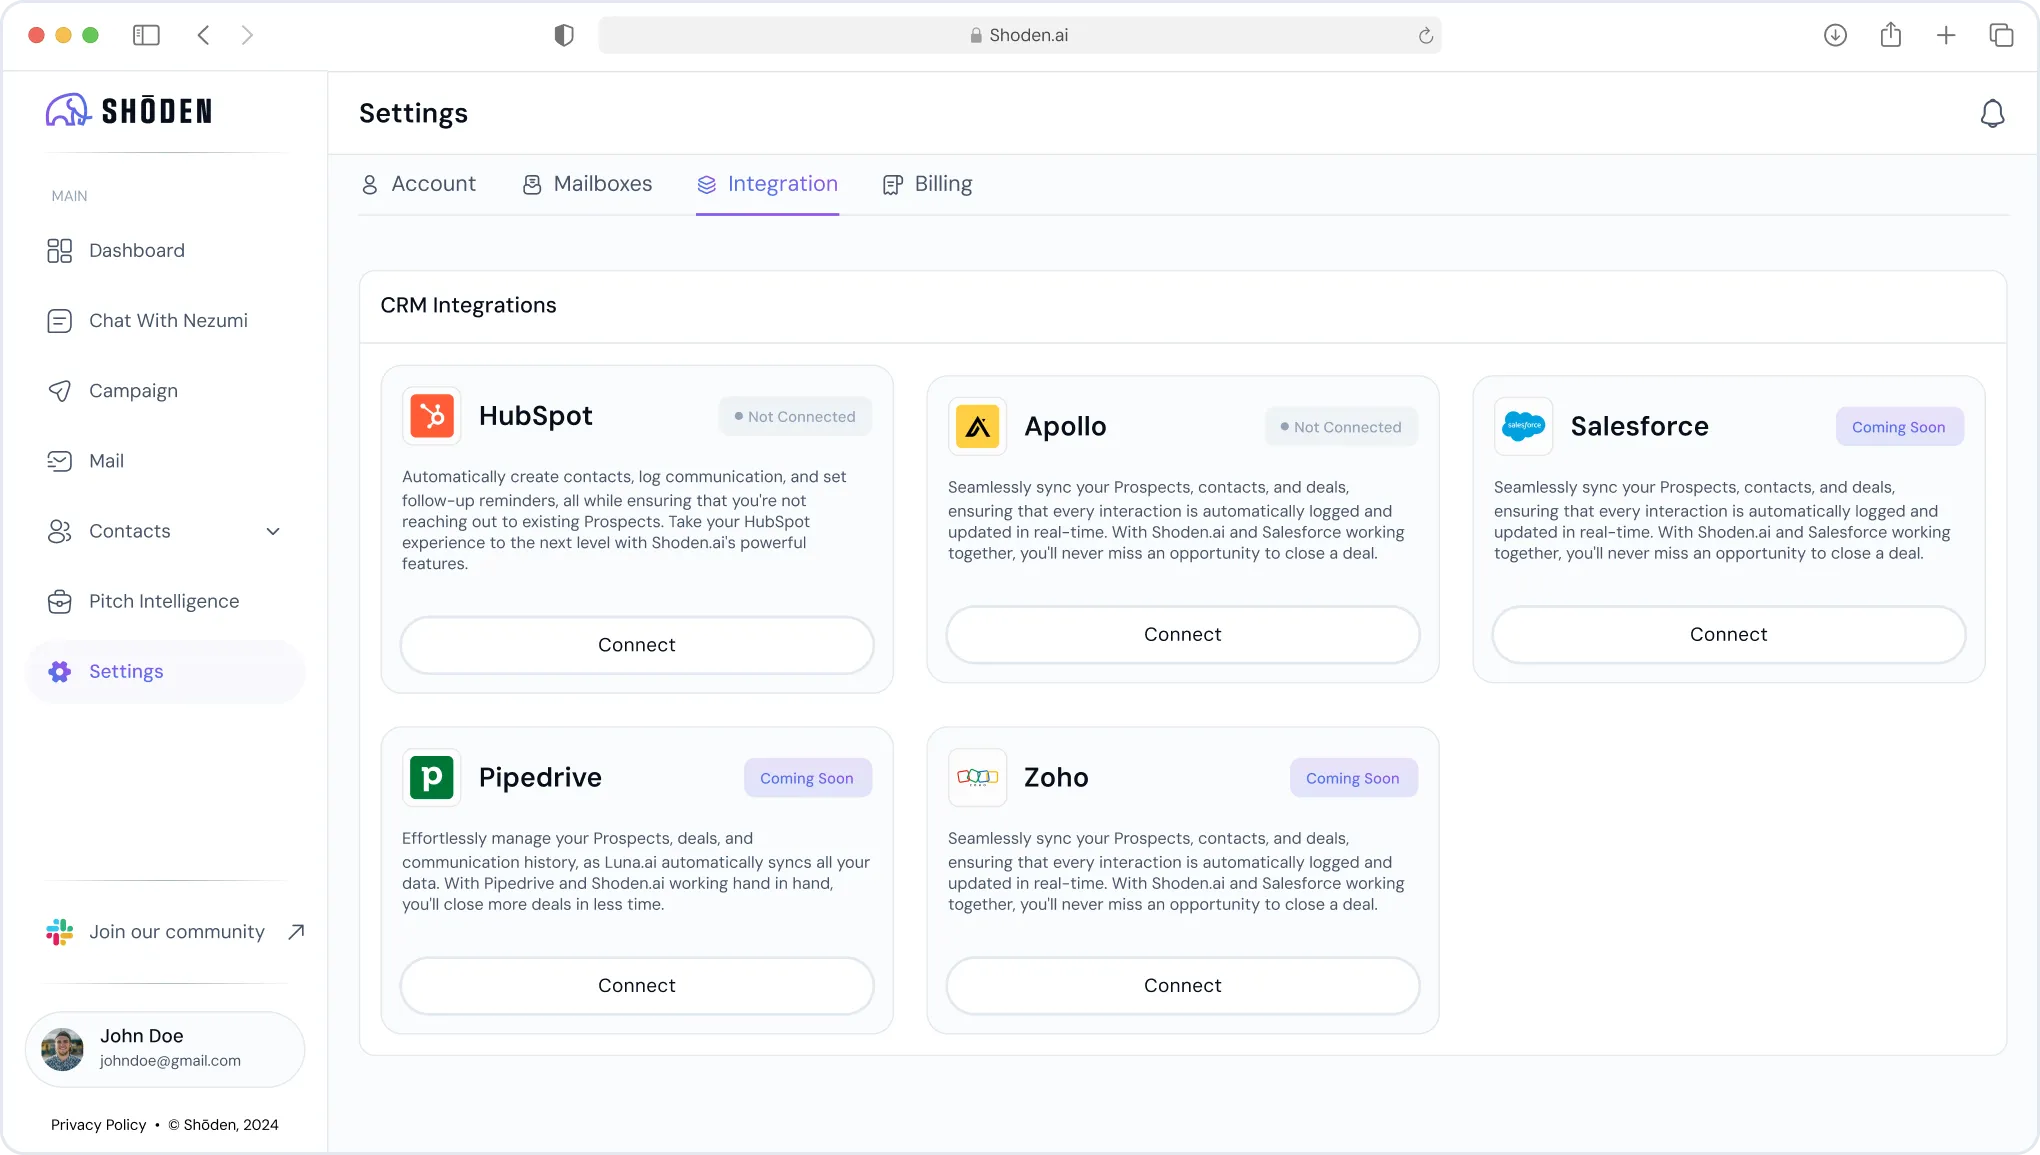Click the Chat With Nezumi icon
Image resolution: width=2040 pixels, height=1155 pixels.
tap(60, 321)
